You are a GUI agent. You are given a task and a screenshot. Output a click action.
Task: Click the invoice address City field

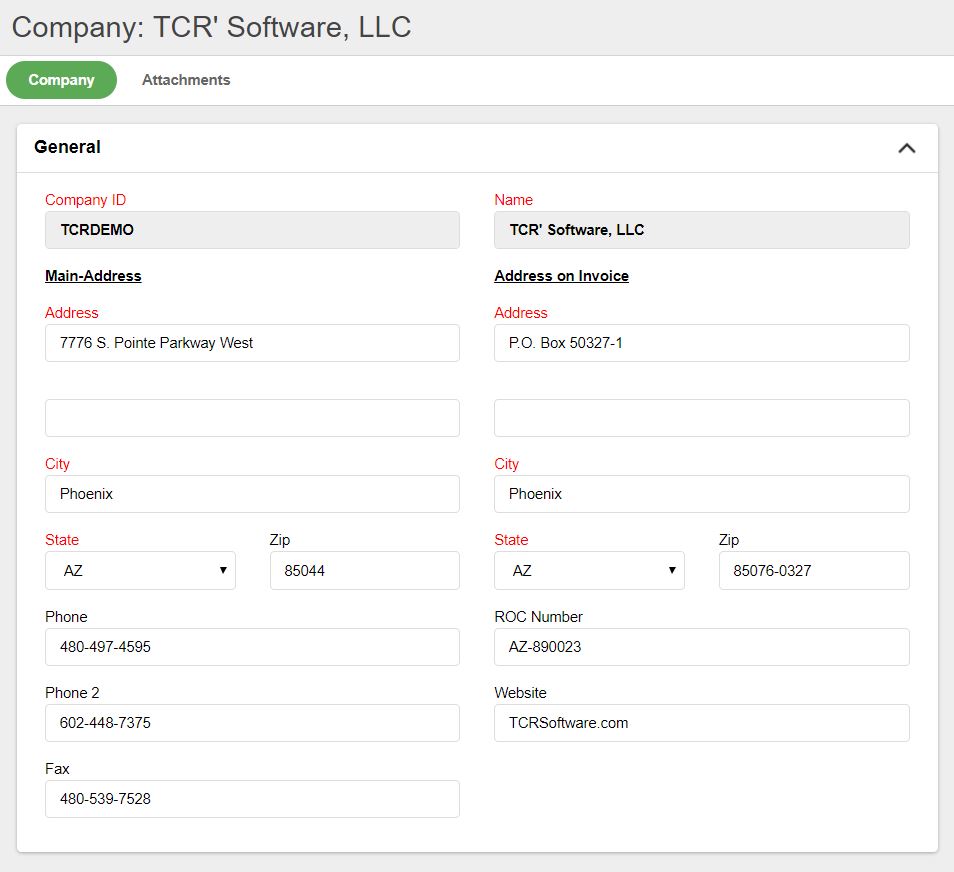(x=701, y=494)
